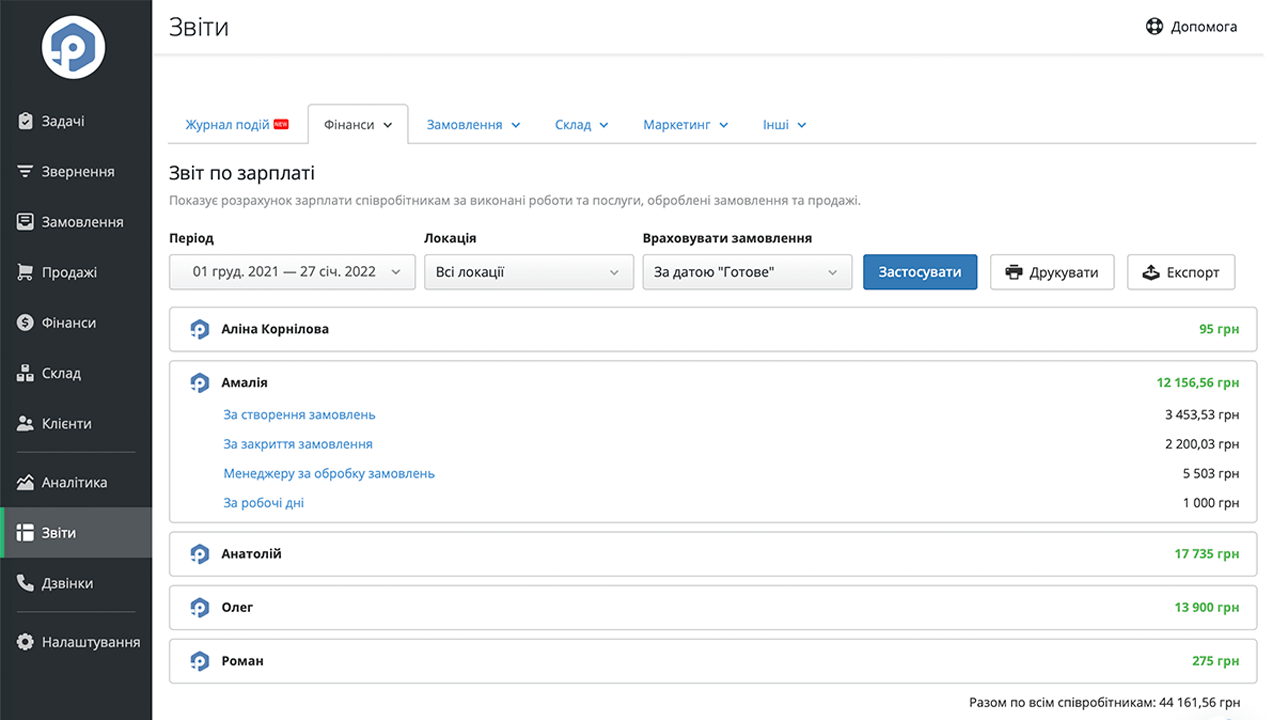
Task: Click the 12 156,56 грн total for Амалія
Action: 1198,383
